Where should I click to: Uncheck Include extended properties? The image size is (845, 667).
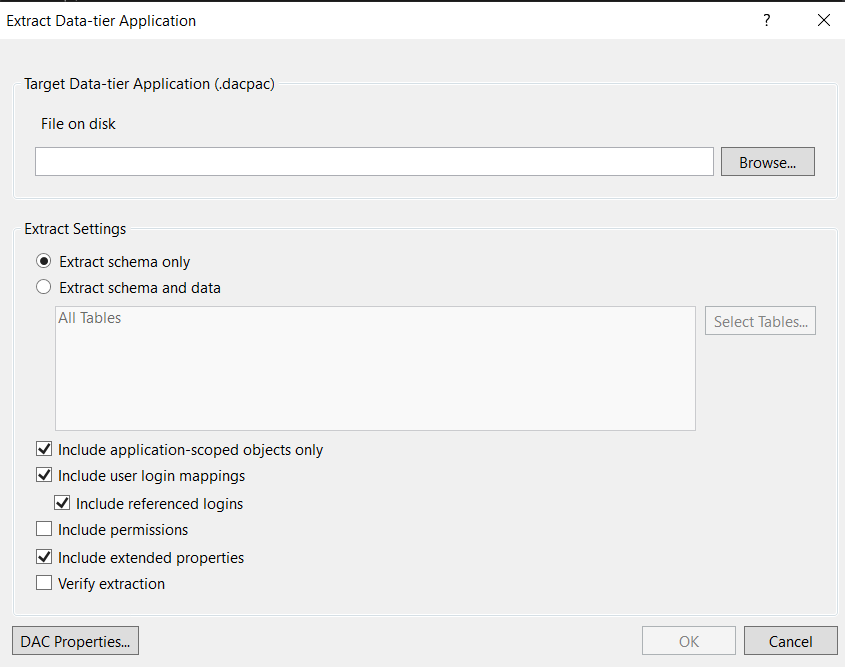44,557
